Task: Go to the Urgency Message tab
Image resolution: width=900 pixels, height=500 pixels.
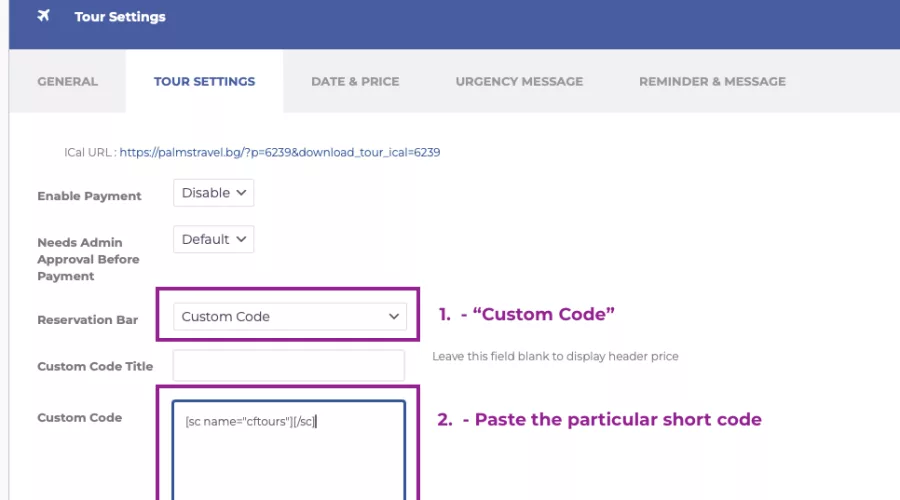Action: point(519,82)
